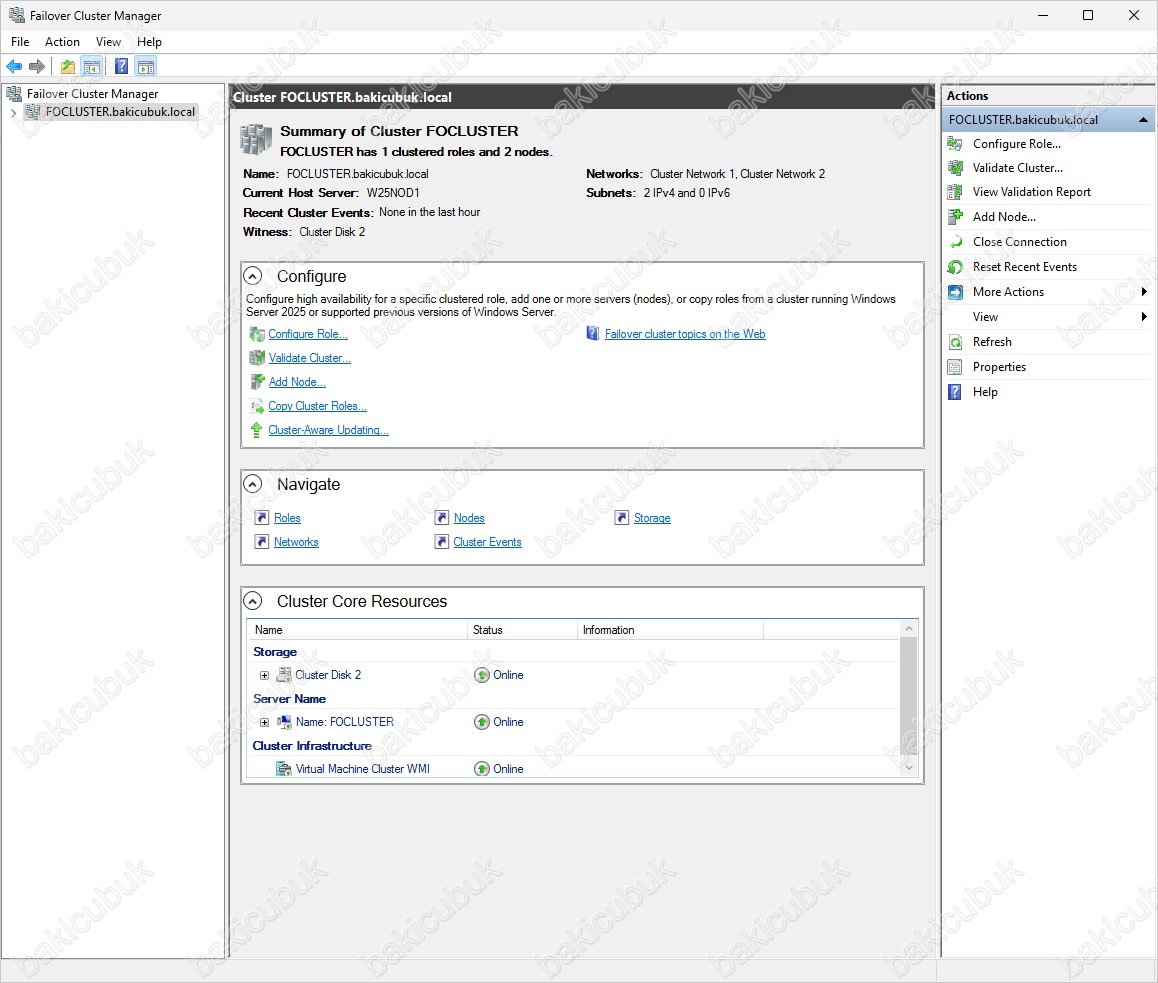Open the More Actions submenu arrow
This screenshot has height=983, width=1158.
pos(1144,292)
